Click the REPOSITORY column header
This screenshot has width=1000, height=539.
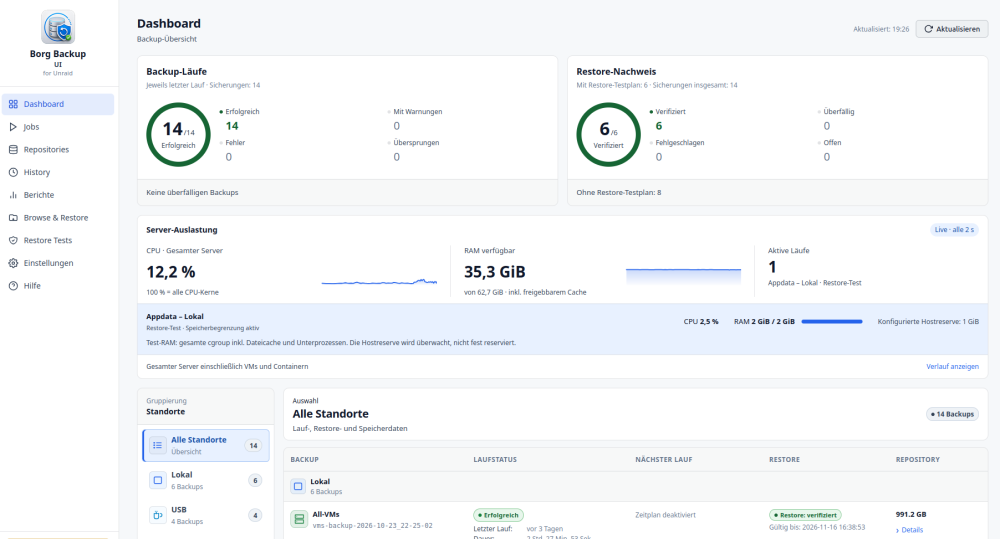(x=917, y=459)
